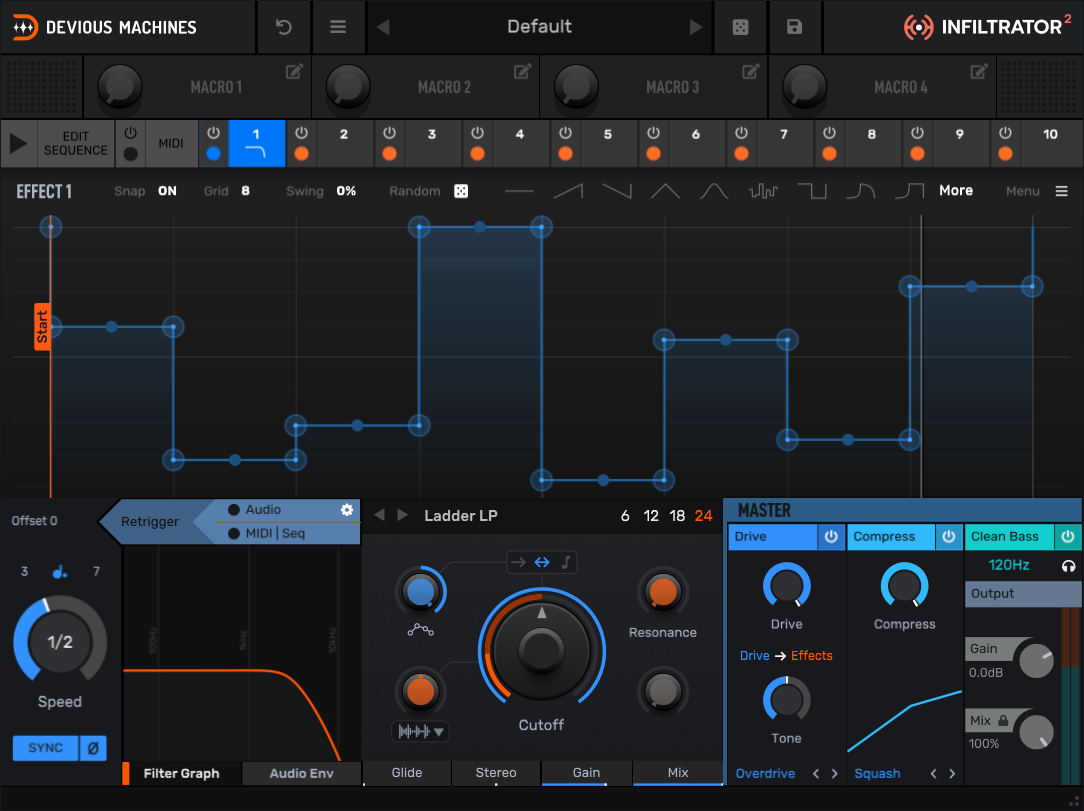Enable the Audio retrigger option
Image resolution: width=1084 pixels, height=811 pixels.
pos(234,510)
